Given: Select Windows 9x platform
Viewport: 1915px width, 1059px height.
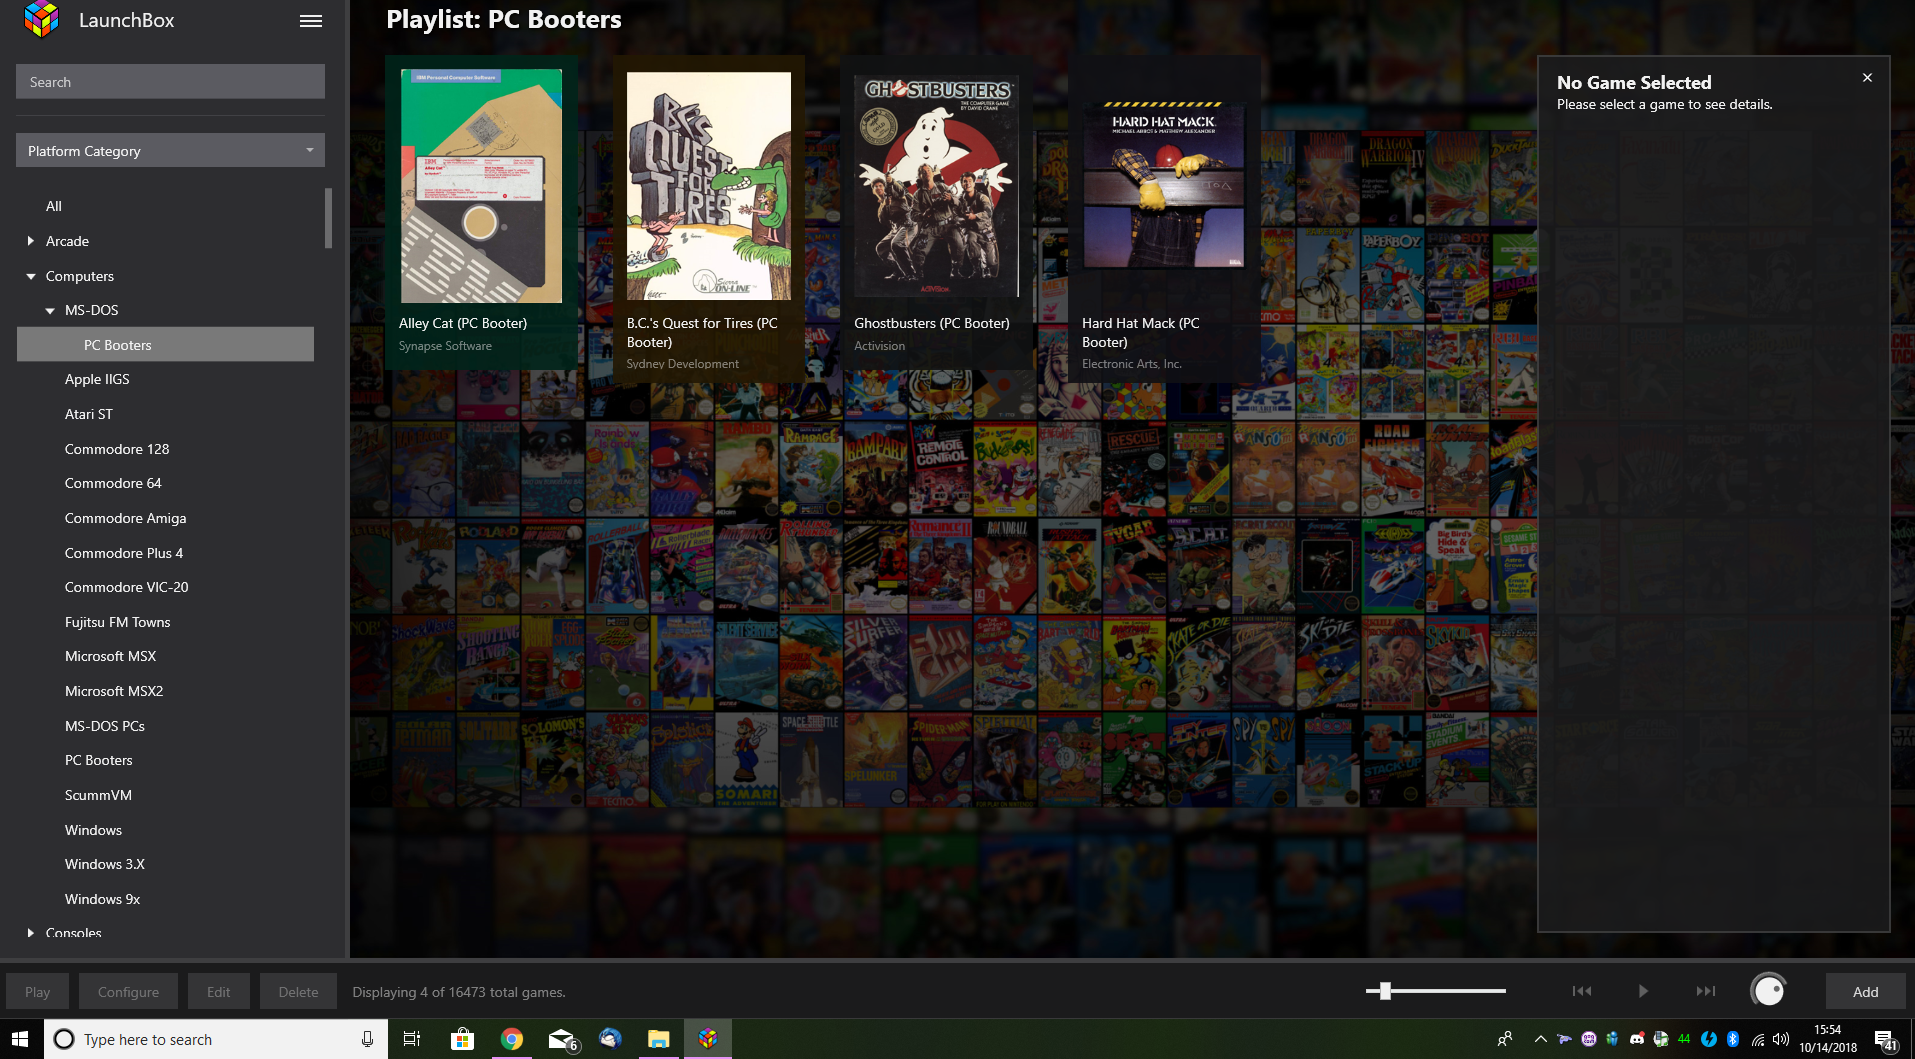Looking at the screenshot, I should tap(102, 899).
